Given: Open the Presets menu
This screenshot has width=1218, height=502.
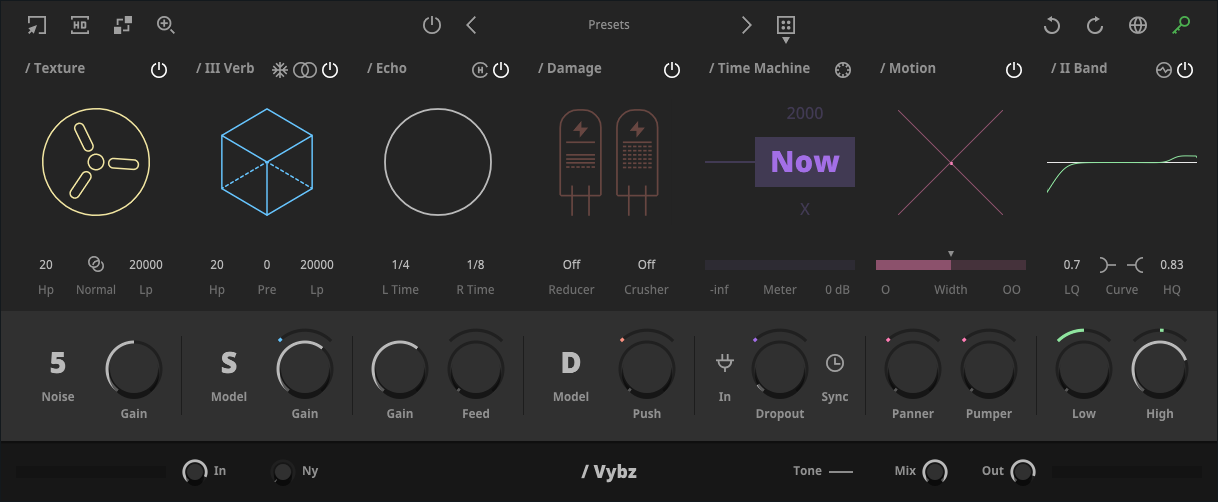Looking at the screenshot, I should [609, 25].
